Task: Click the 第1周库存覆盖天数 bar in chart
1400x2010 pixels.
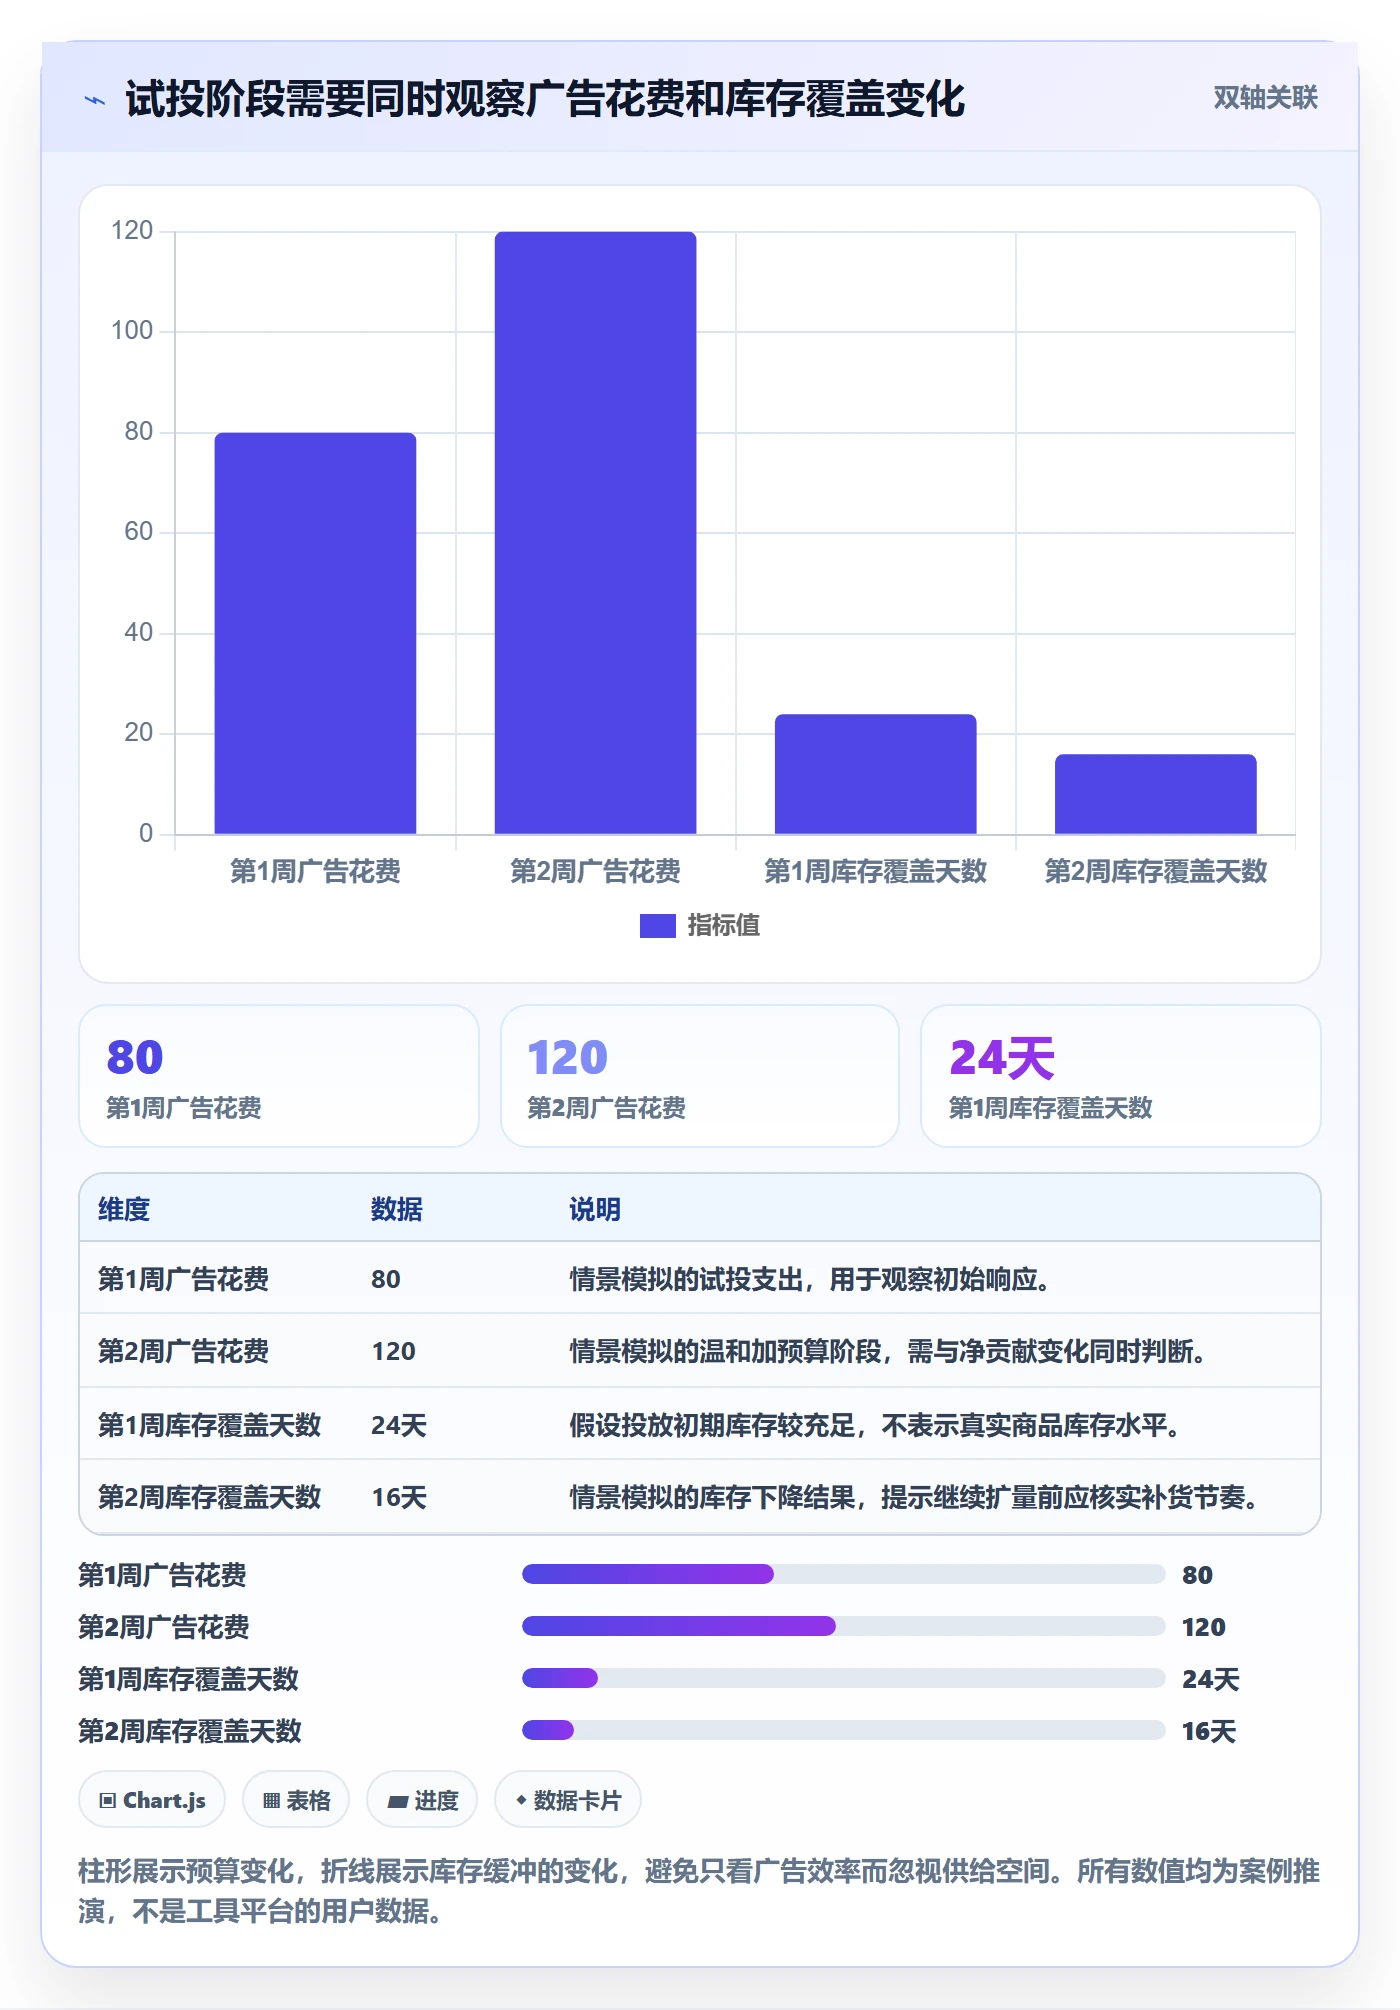Action: tap(875, 774)
